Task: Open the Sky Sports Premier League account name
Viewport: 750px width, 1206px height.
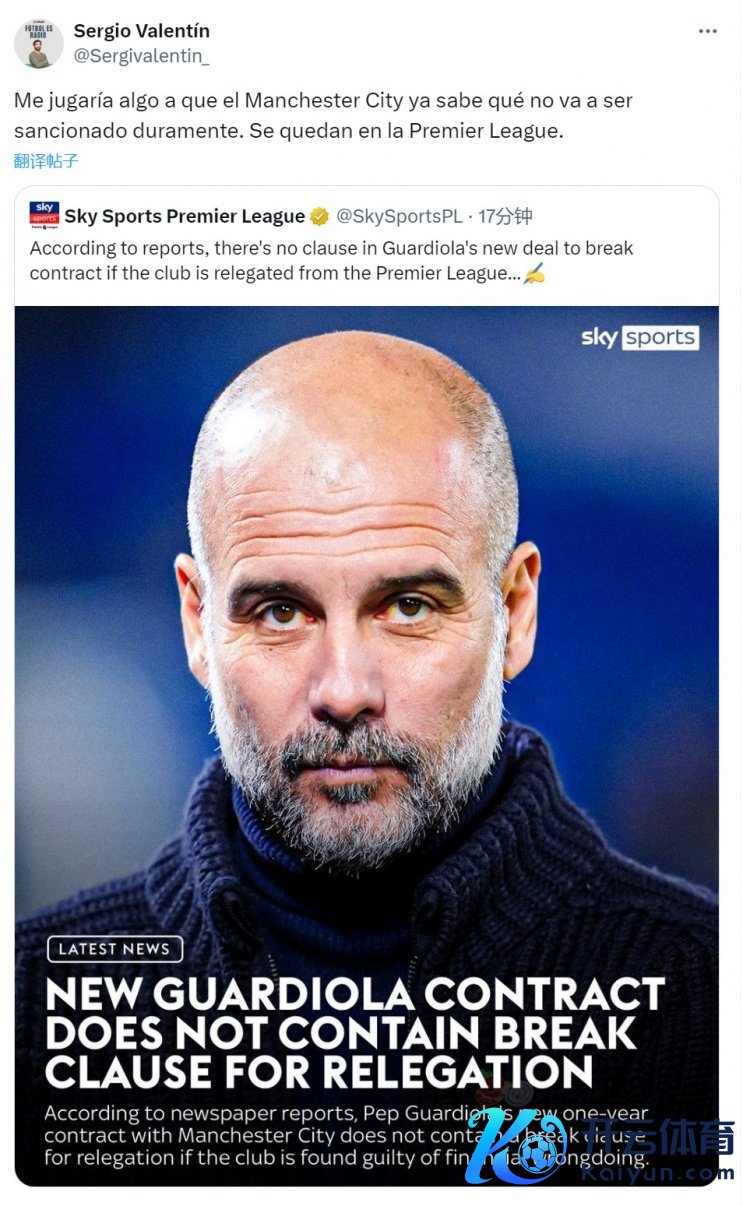Action: tap(185, 216)
